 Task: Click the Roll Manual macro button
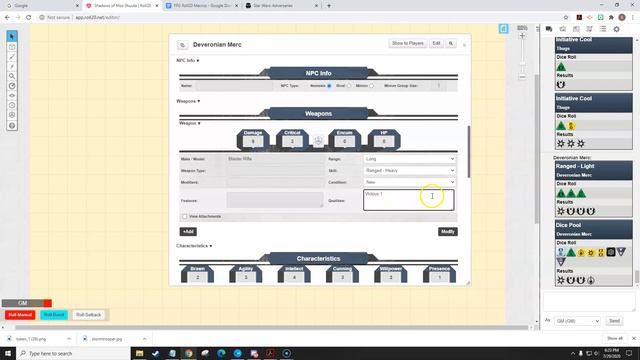pos(20,315)
